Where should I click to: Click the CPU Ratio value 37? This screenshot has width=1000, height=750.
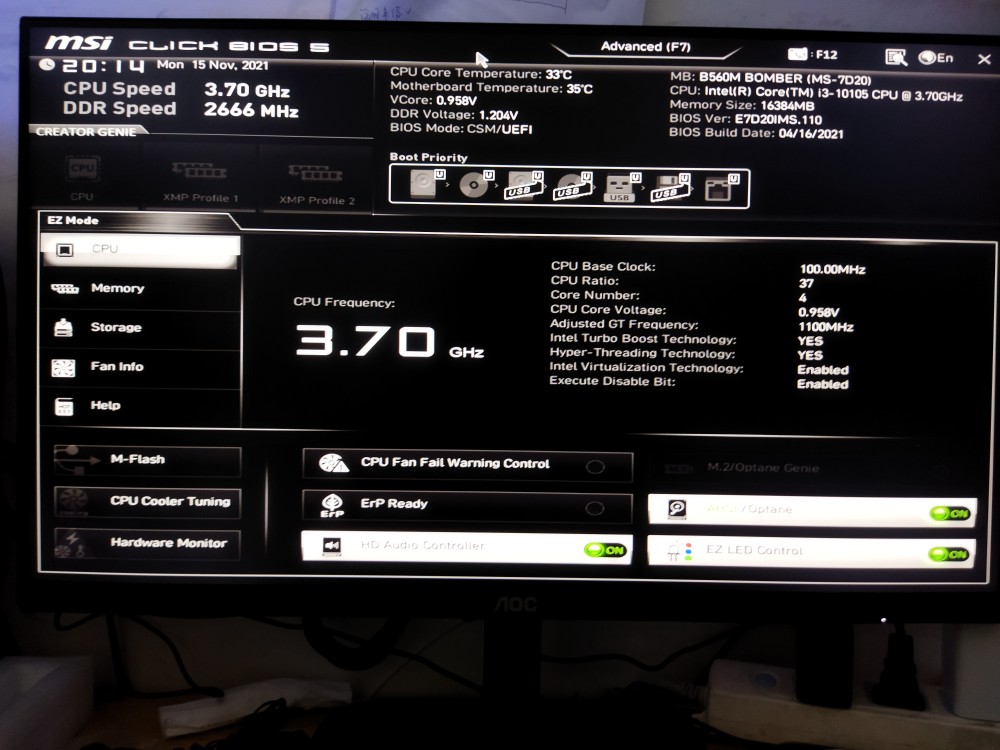tap(806, 283)
